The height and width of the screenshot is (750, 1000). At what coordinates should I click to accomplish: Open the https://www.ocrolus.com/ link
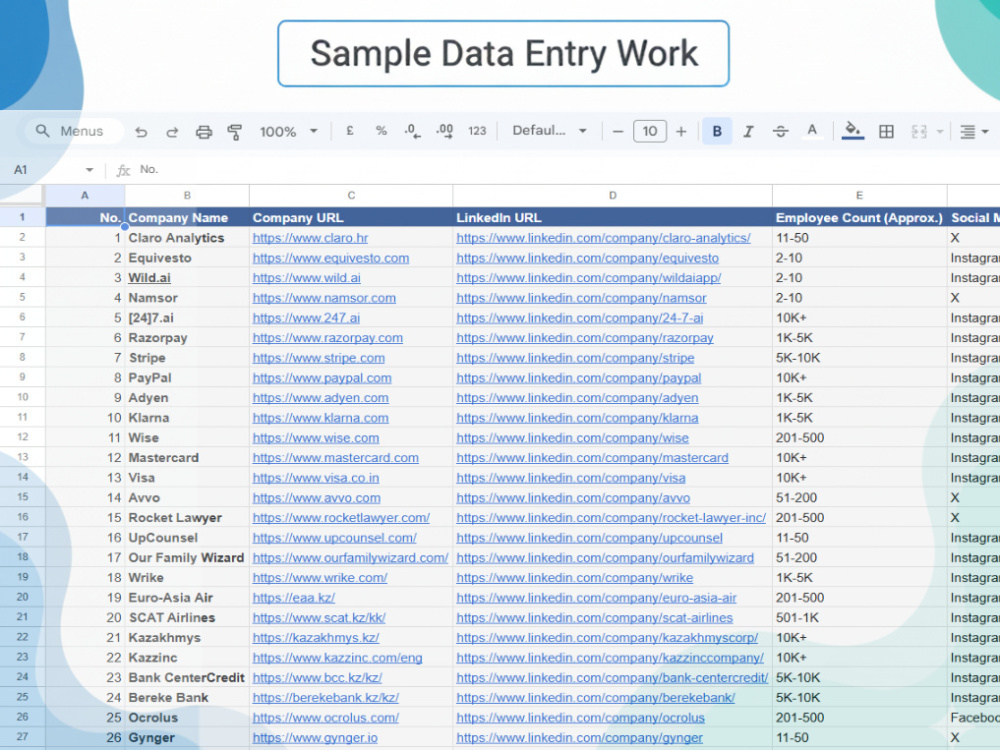point(325,717)
